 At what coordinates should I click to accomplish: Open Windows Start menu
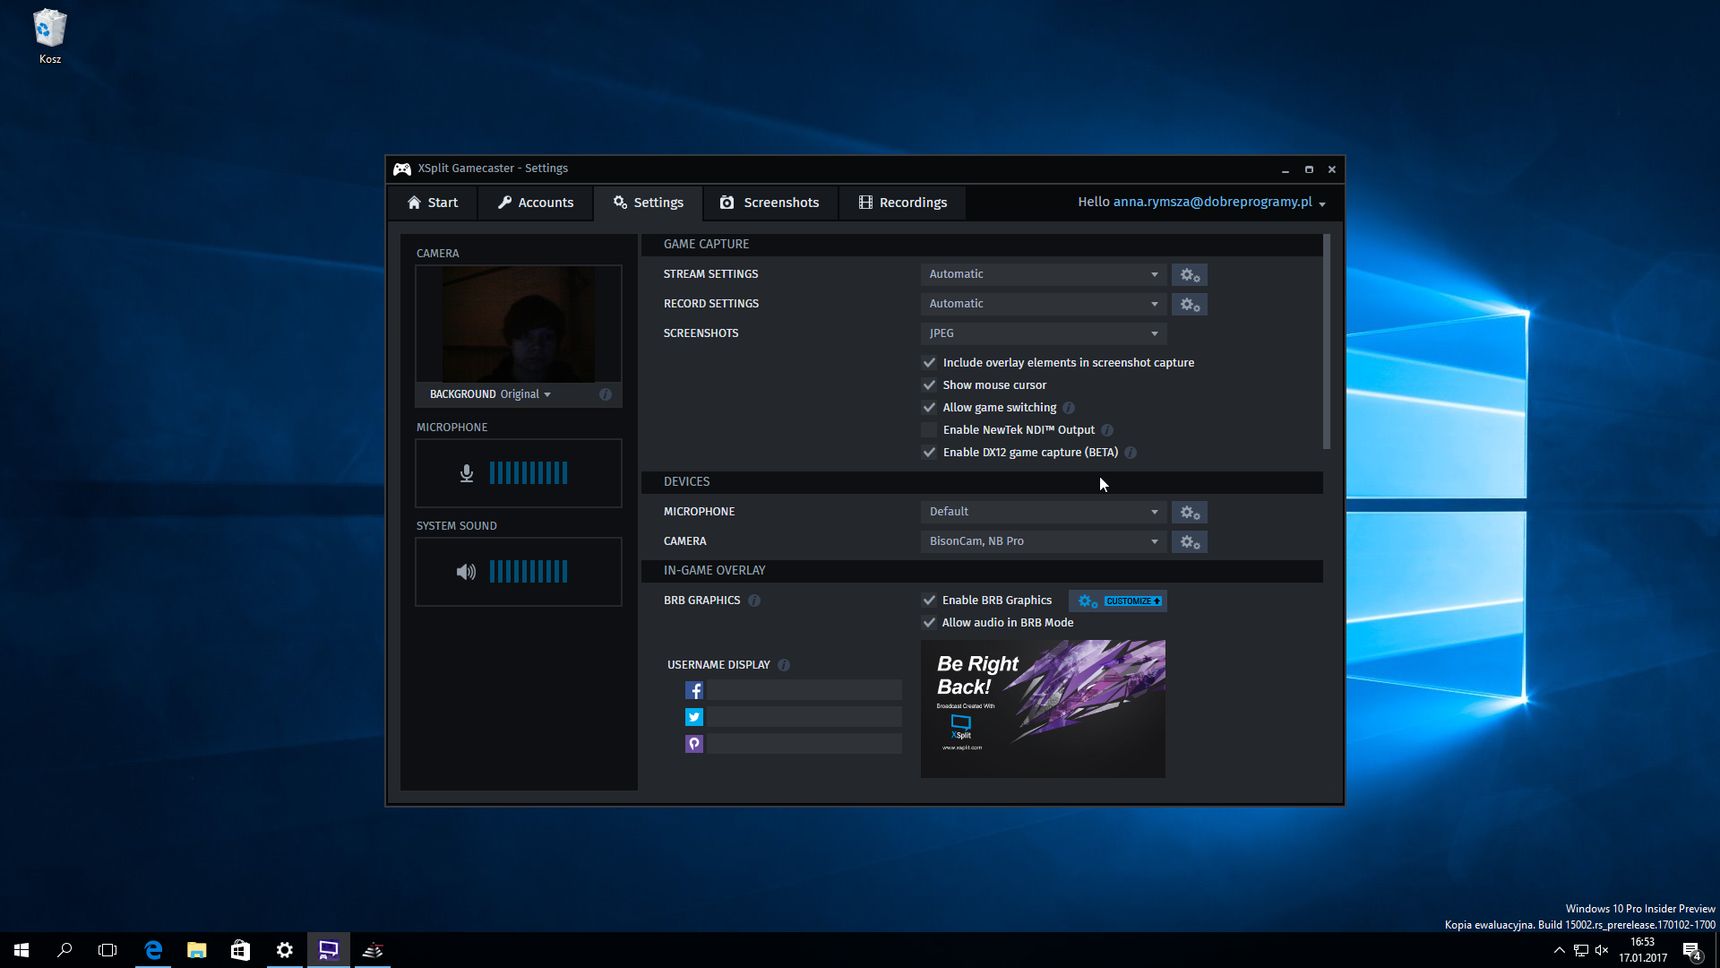21,950
